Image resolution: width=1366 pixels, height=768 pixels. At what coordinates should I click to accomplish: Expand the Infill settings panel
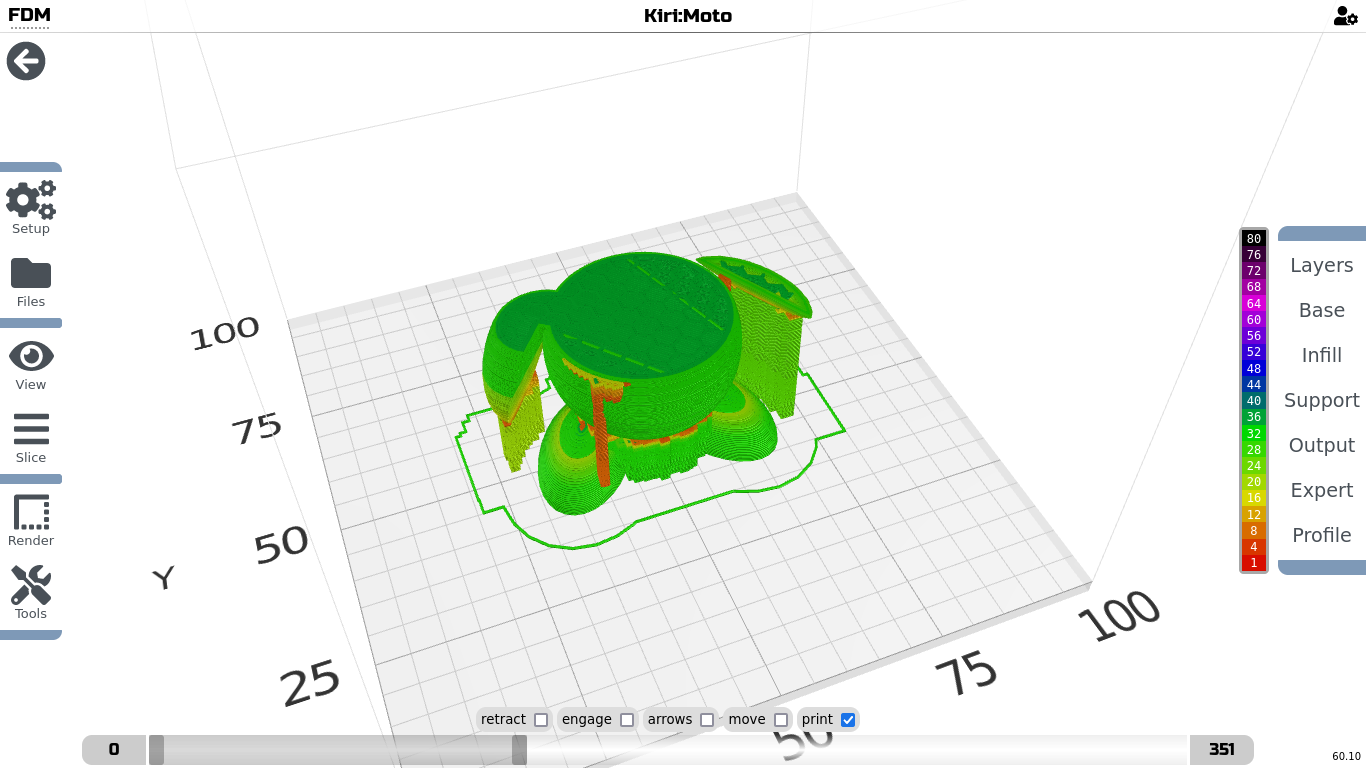(x=1321, y=355)
